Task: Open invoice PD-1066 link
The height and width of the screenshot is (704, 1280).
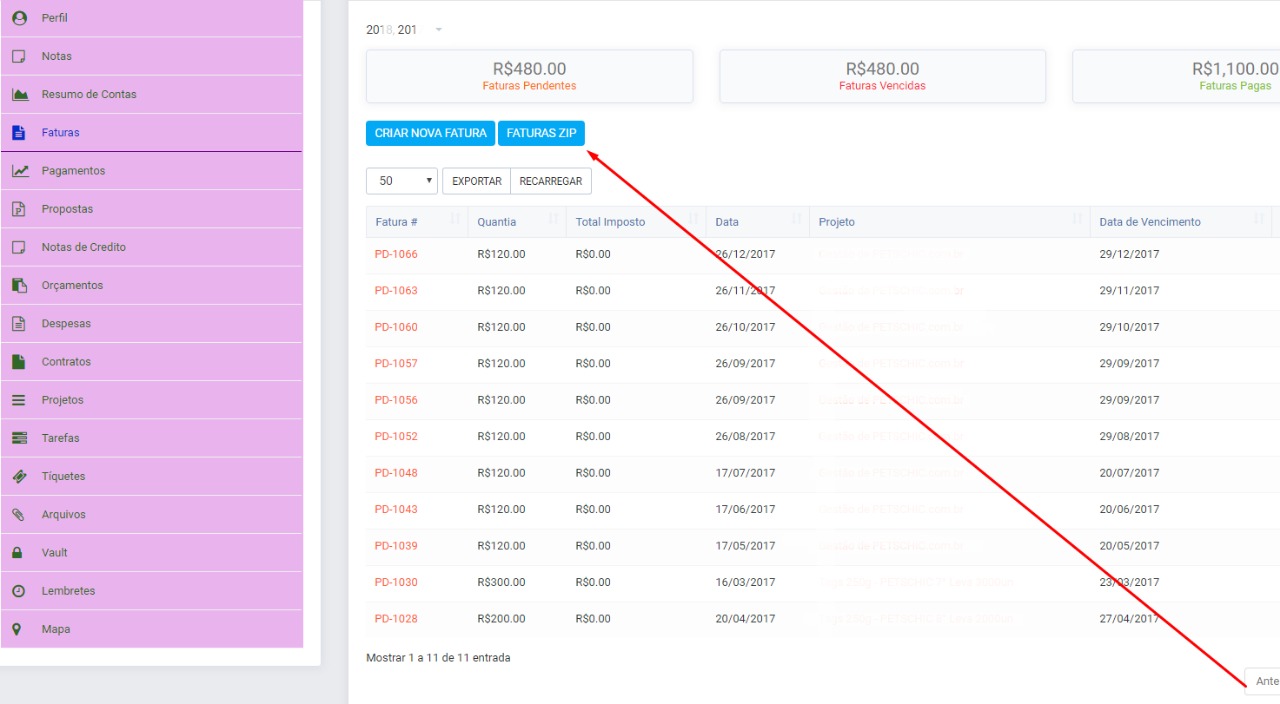Action: (x=396, y=254)
